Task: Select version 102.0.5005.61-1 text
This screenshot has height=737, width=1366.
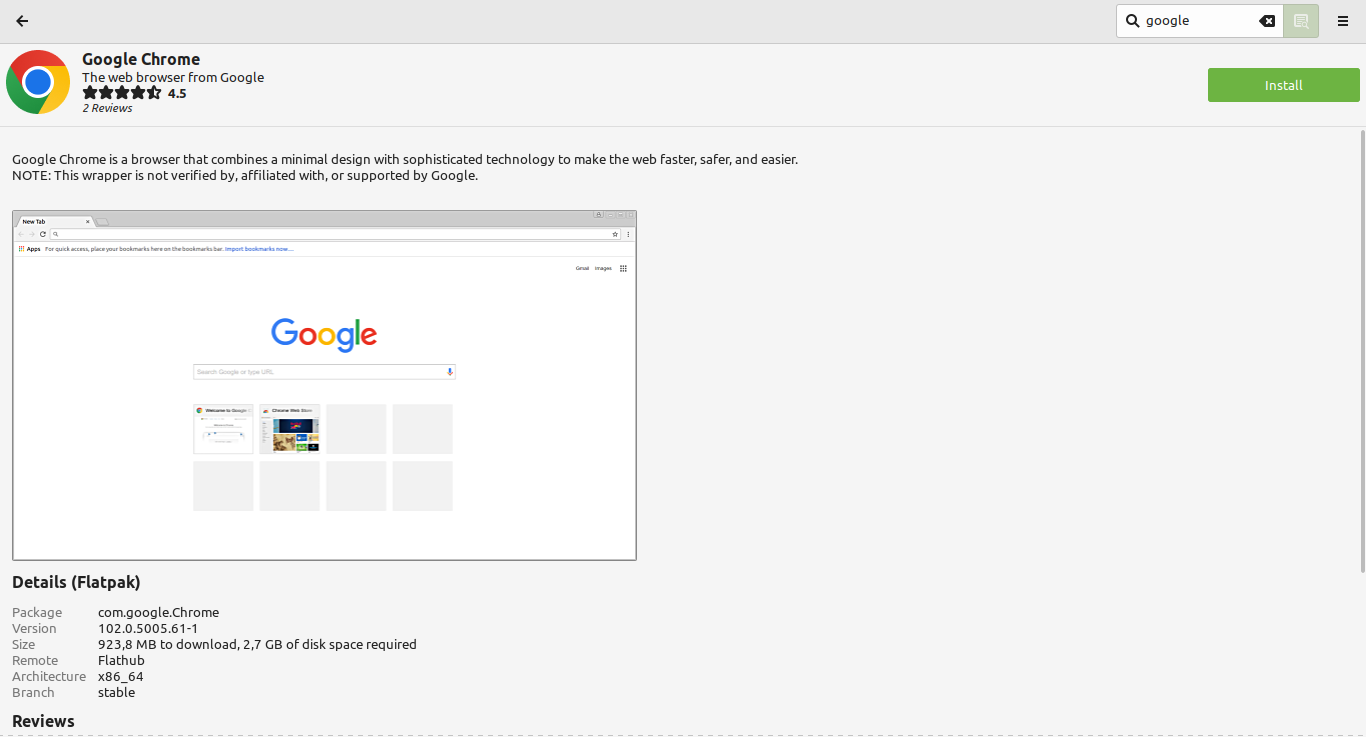Action: pyautogui.click(x=148, y=628)
